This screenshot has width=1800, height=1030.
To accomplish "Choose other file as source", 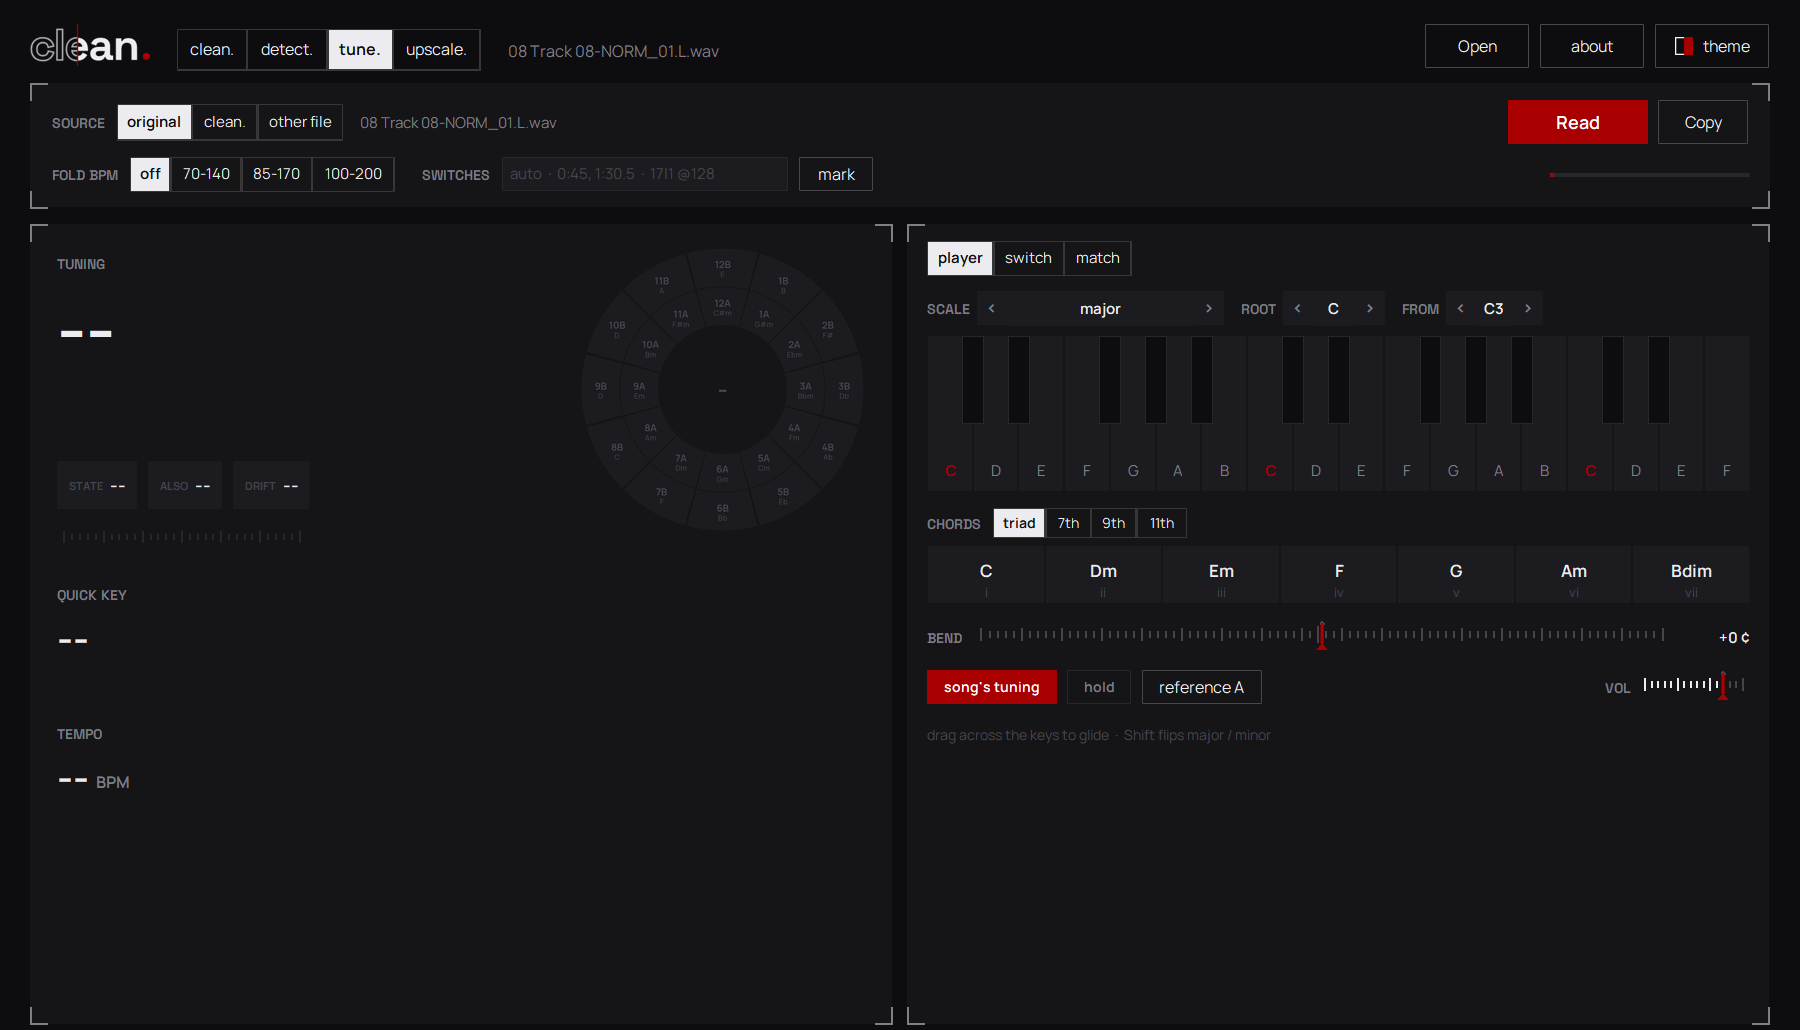I will (300, 122).
